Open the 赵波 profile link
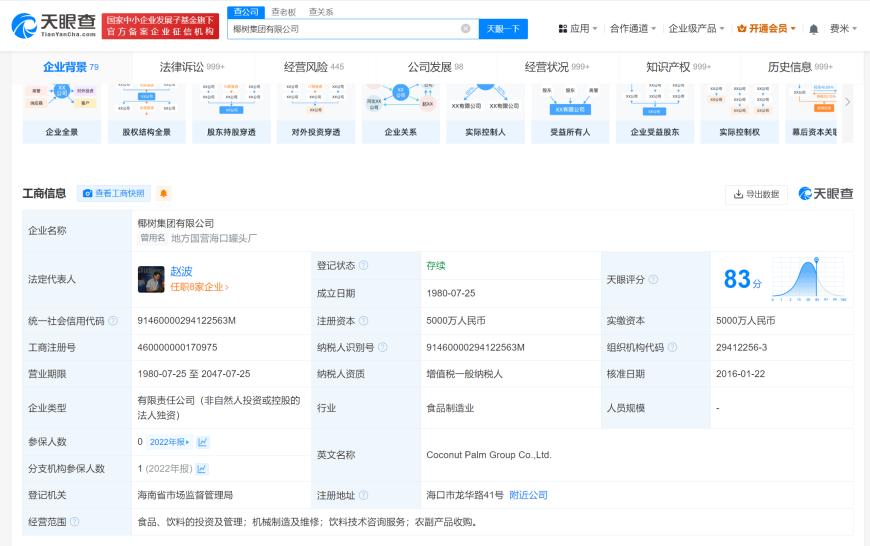The image size is (870, 546). point(181,271)
